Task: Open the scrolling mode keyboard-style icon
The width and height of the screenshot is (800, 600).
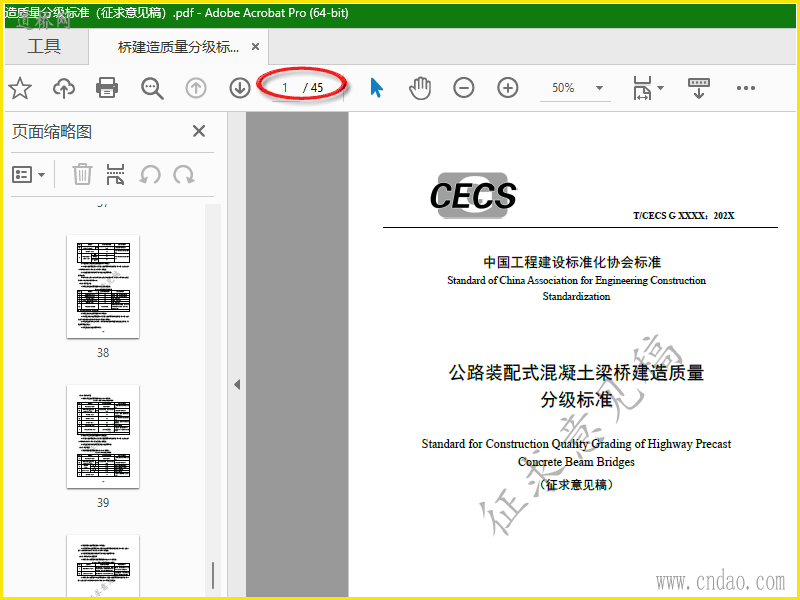Action: coord(699,88)
